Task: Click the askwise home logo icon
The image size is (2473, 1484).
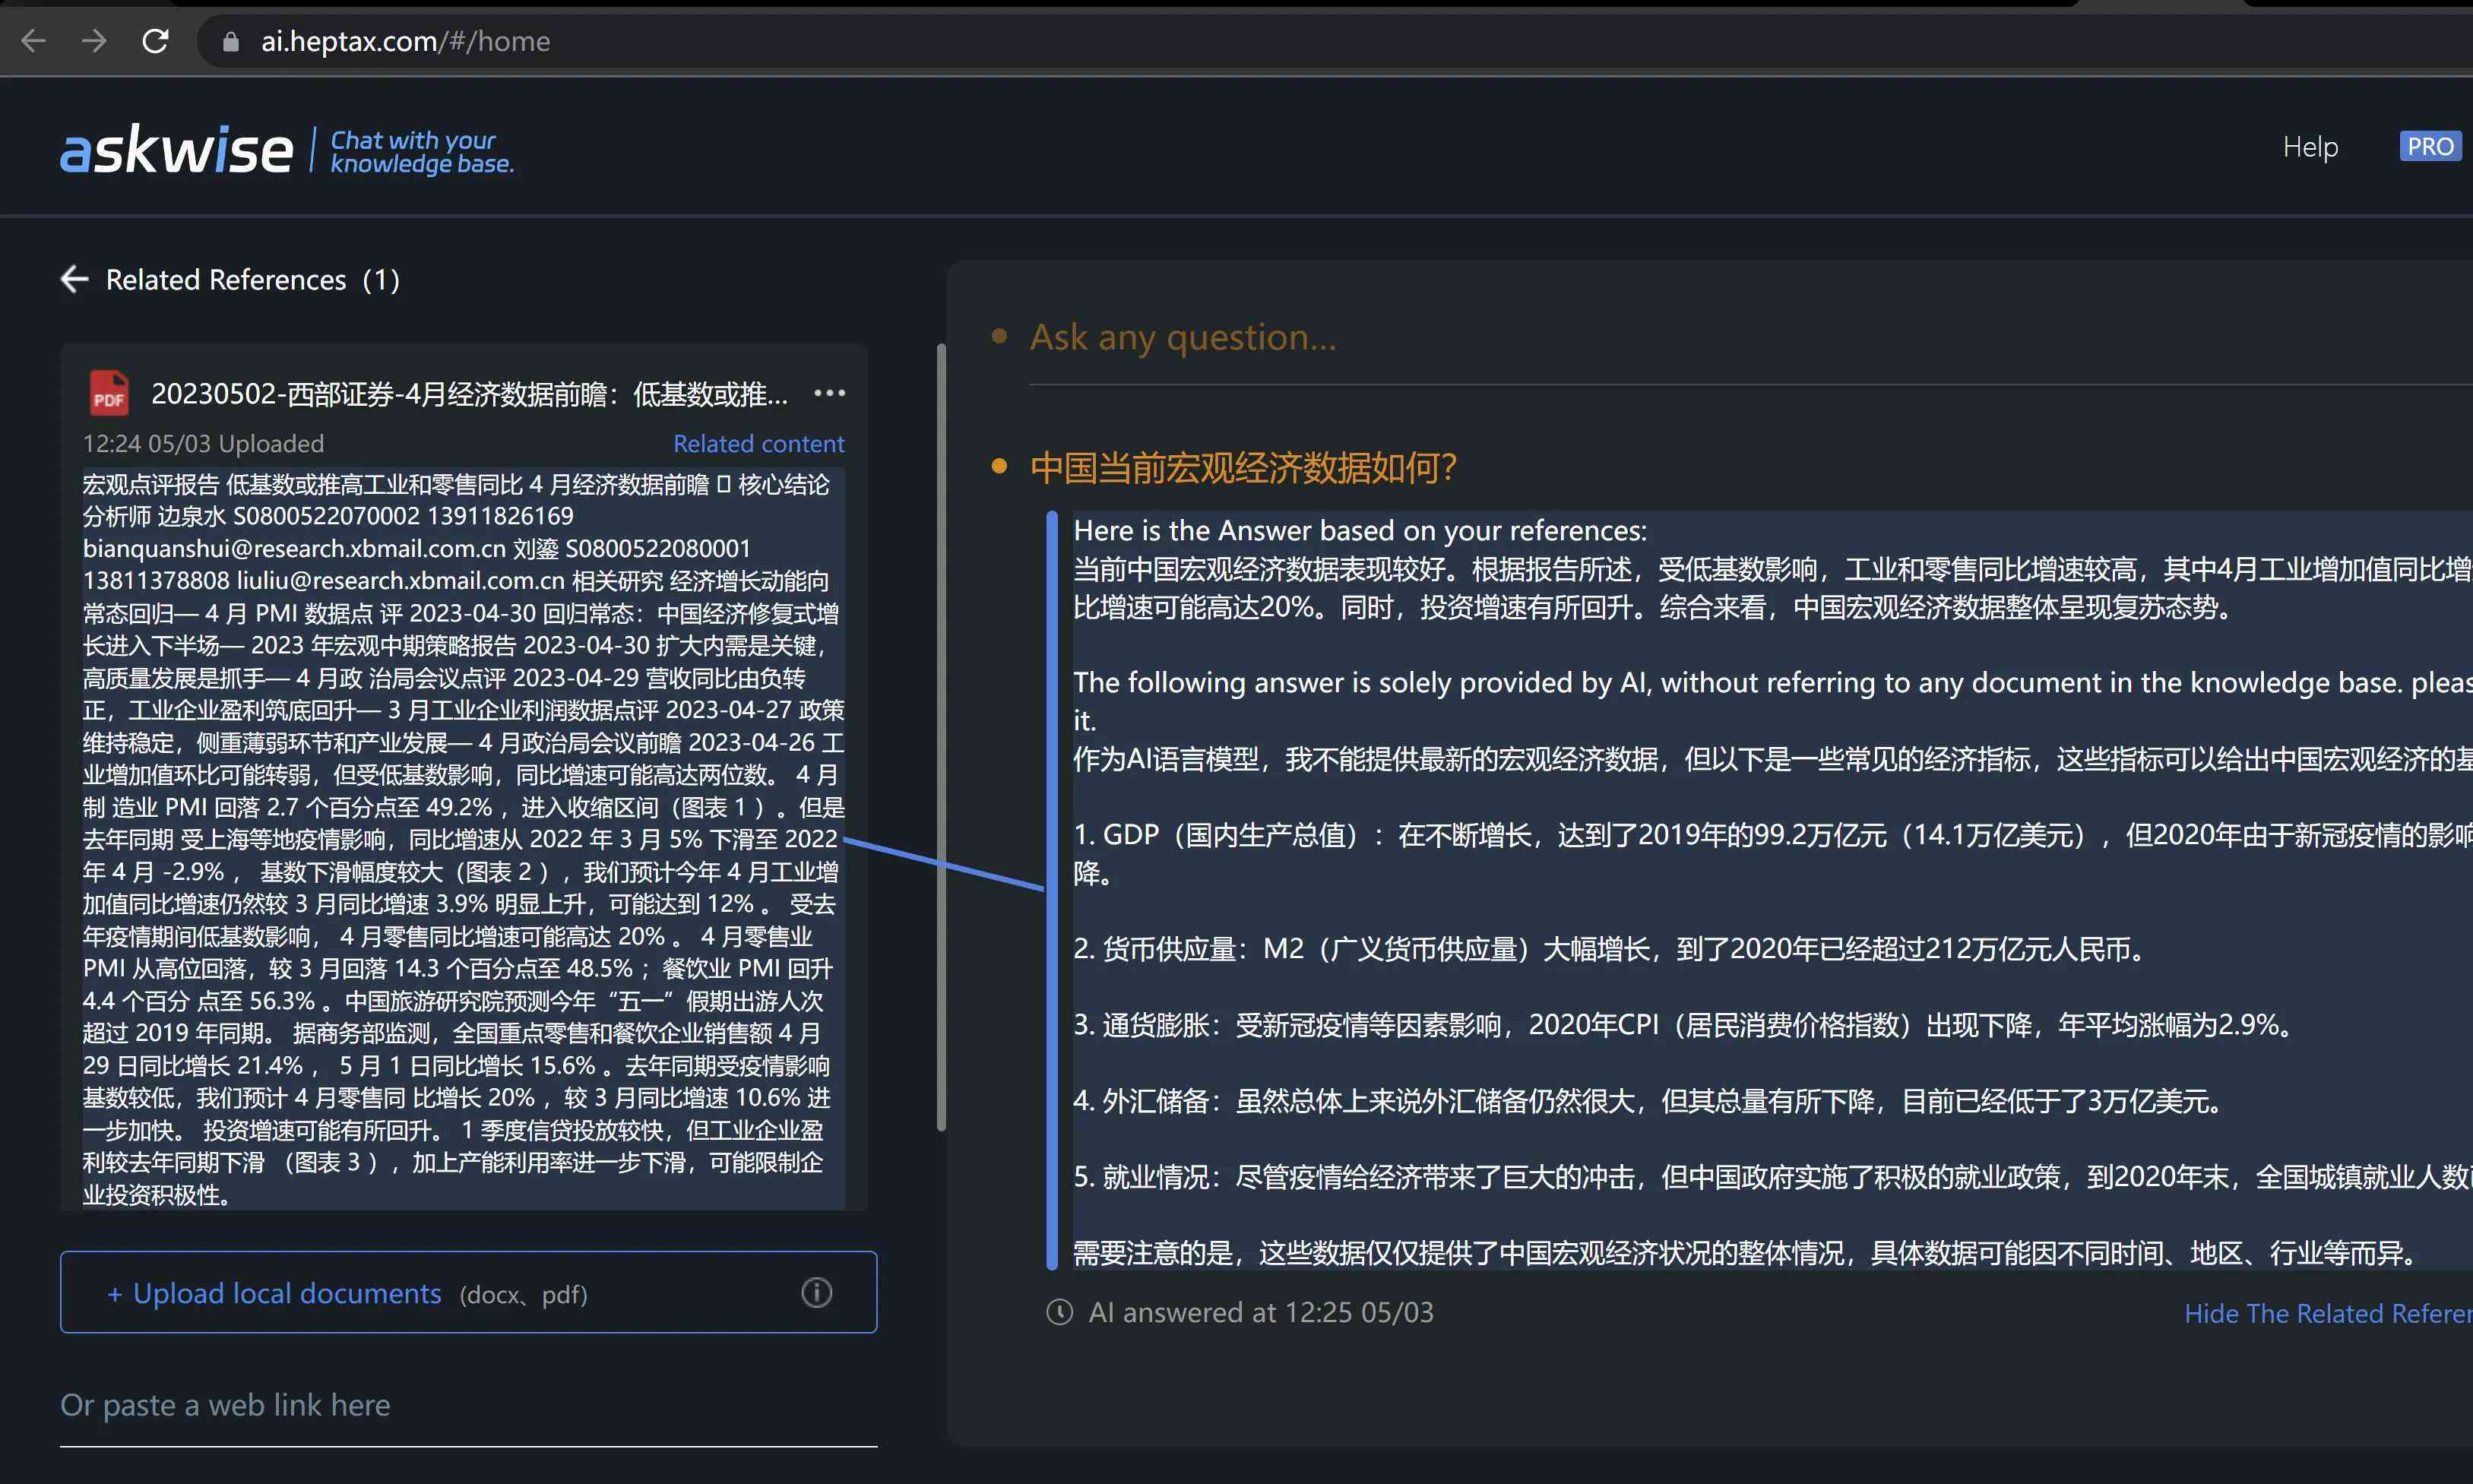Action: 175,148
